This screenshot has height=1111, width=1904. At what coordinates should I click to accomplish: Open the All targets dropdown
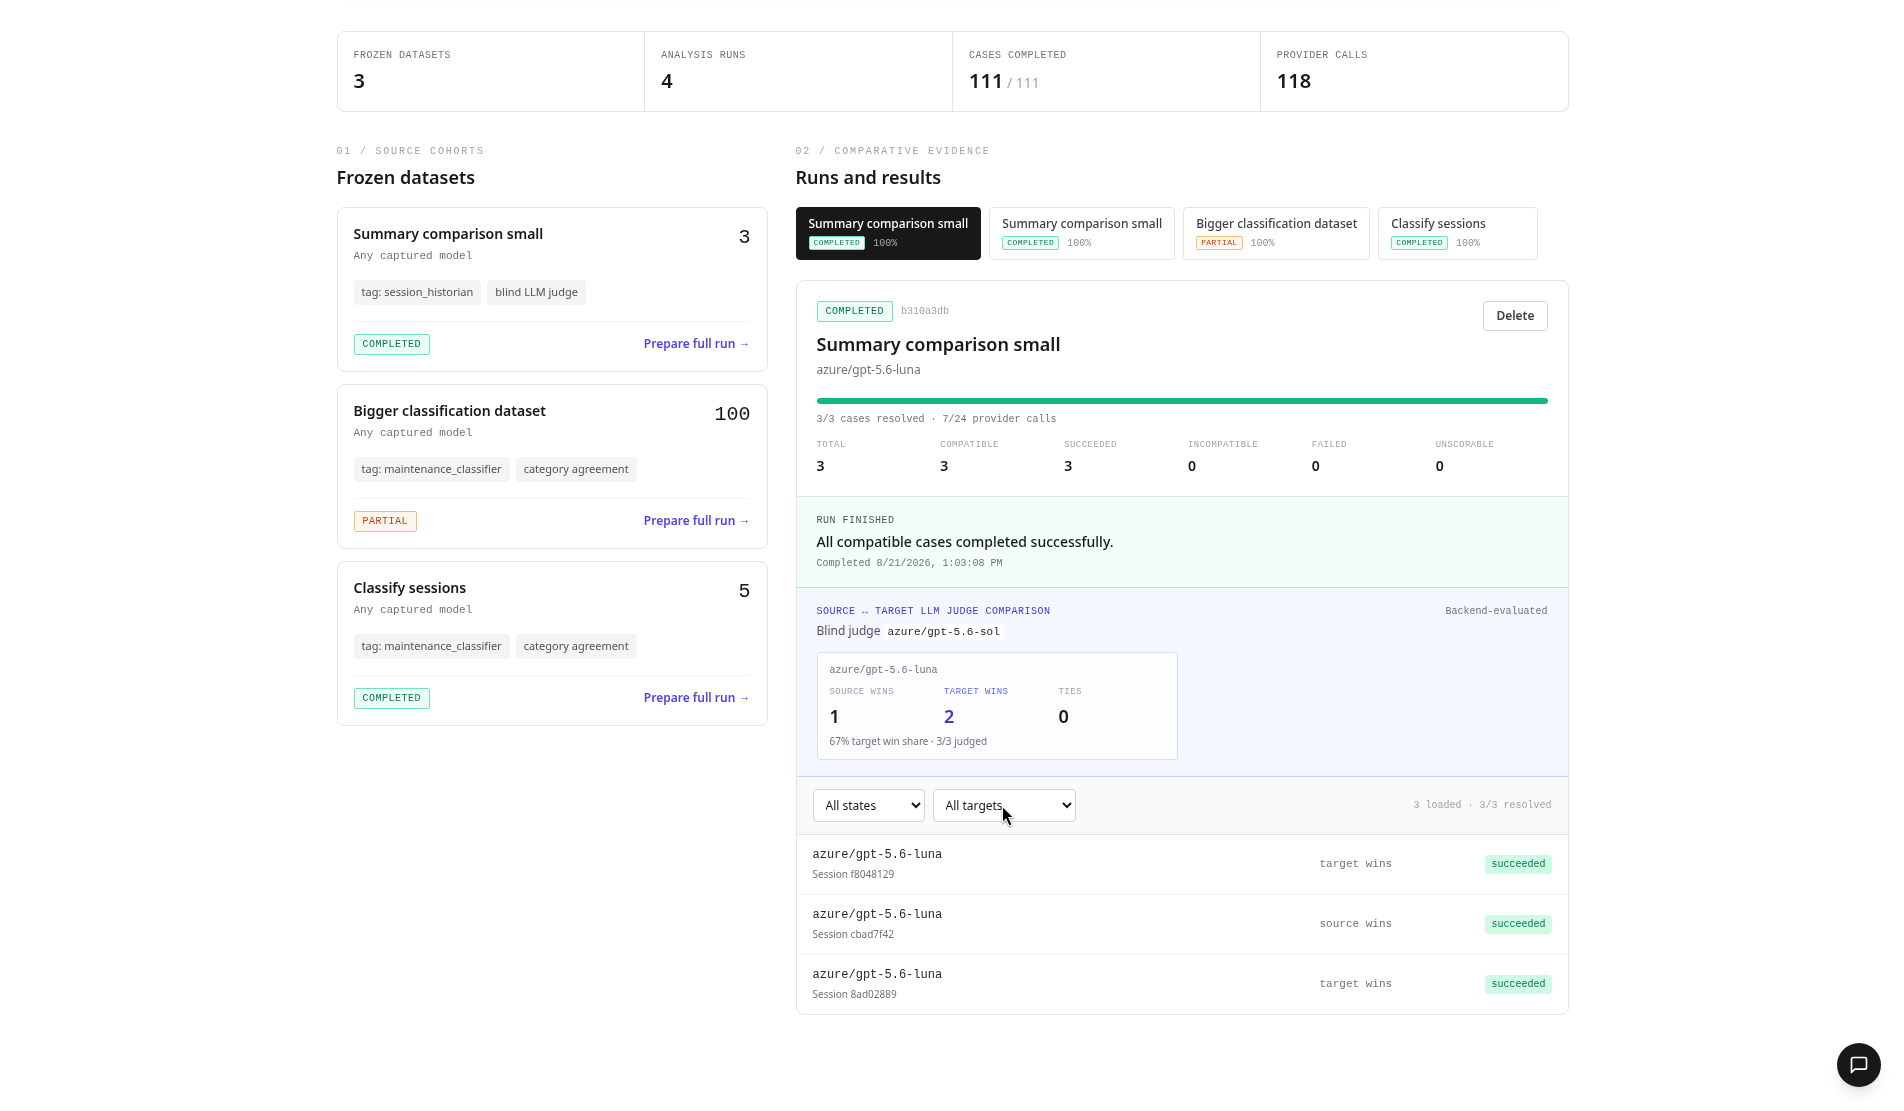1004,805
